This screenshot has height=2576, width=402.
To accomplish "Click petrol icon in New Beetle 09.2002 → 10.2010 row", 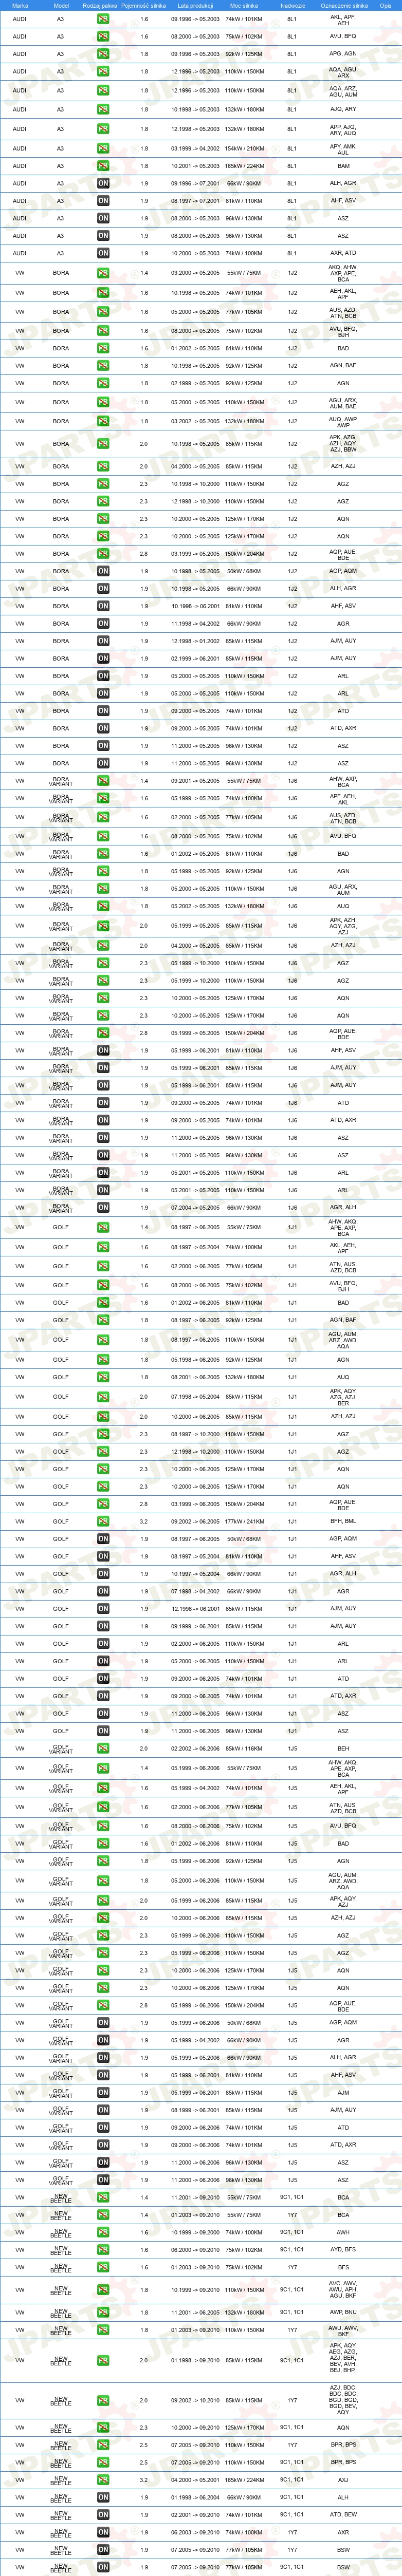I will coord(103,2400).
